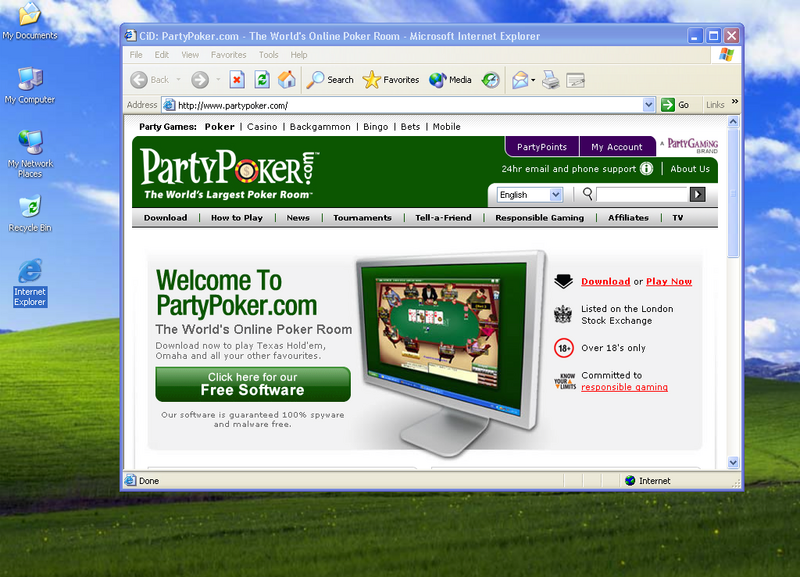Image resolution: width=800 pixels, height=577 pixels.
Task: Open the Favorites menu
Action: (229, 55)
